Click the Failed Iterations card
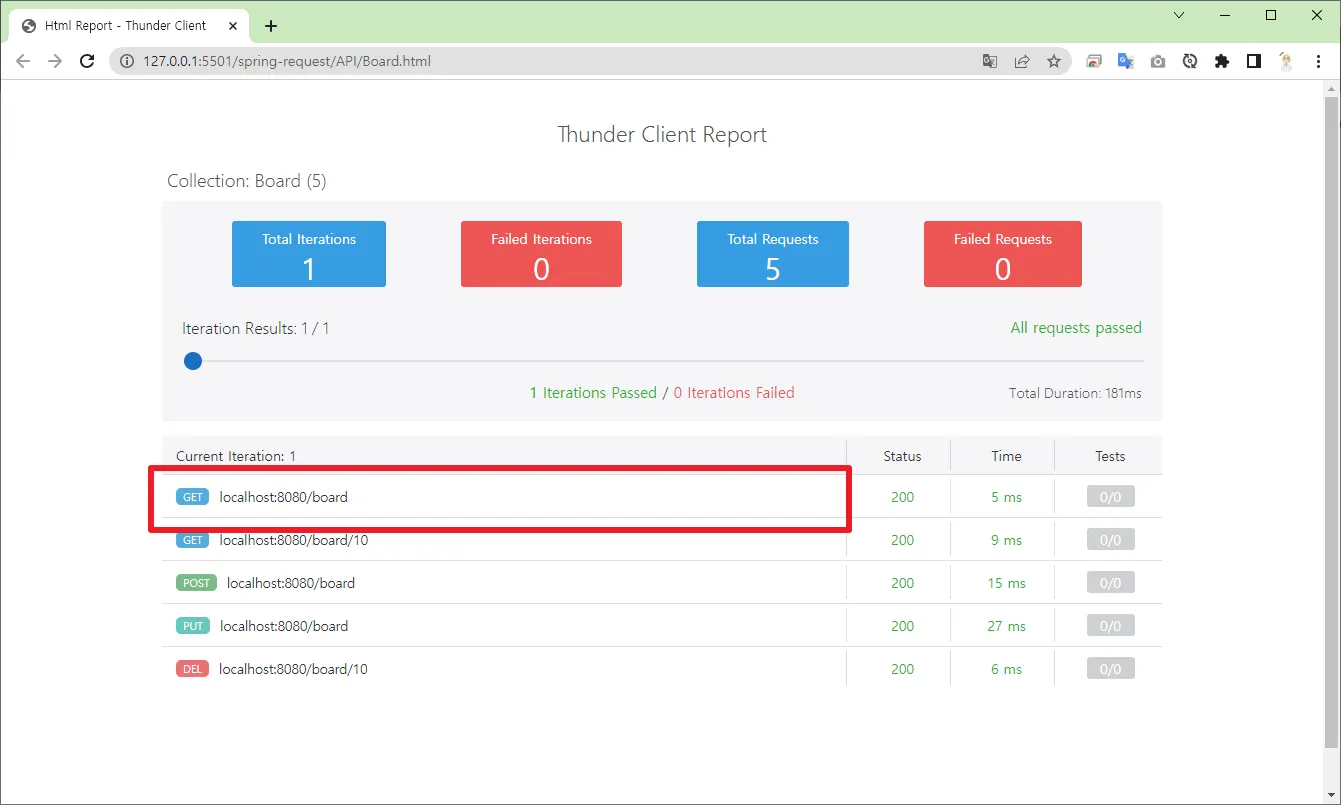1341x805 pixels. point(541,254)
